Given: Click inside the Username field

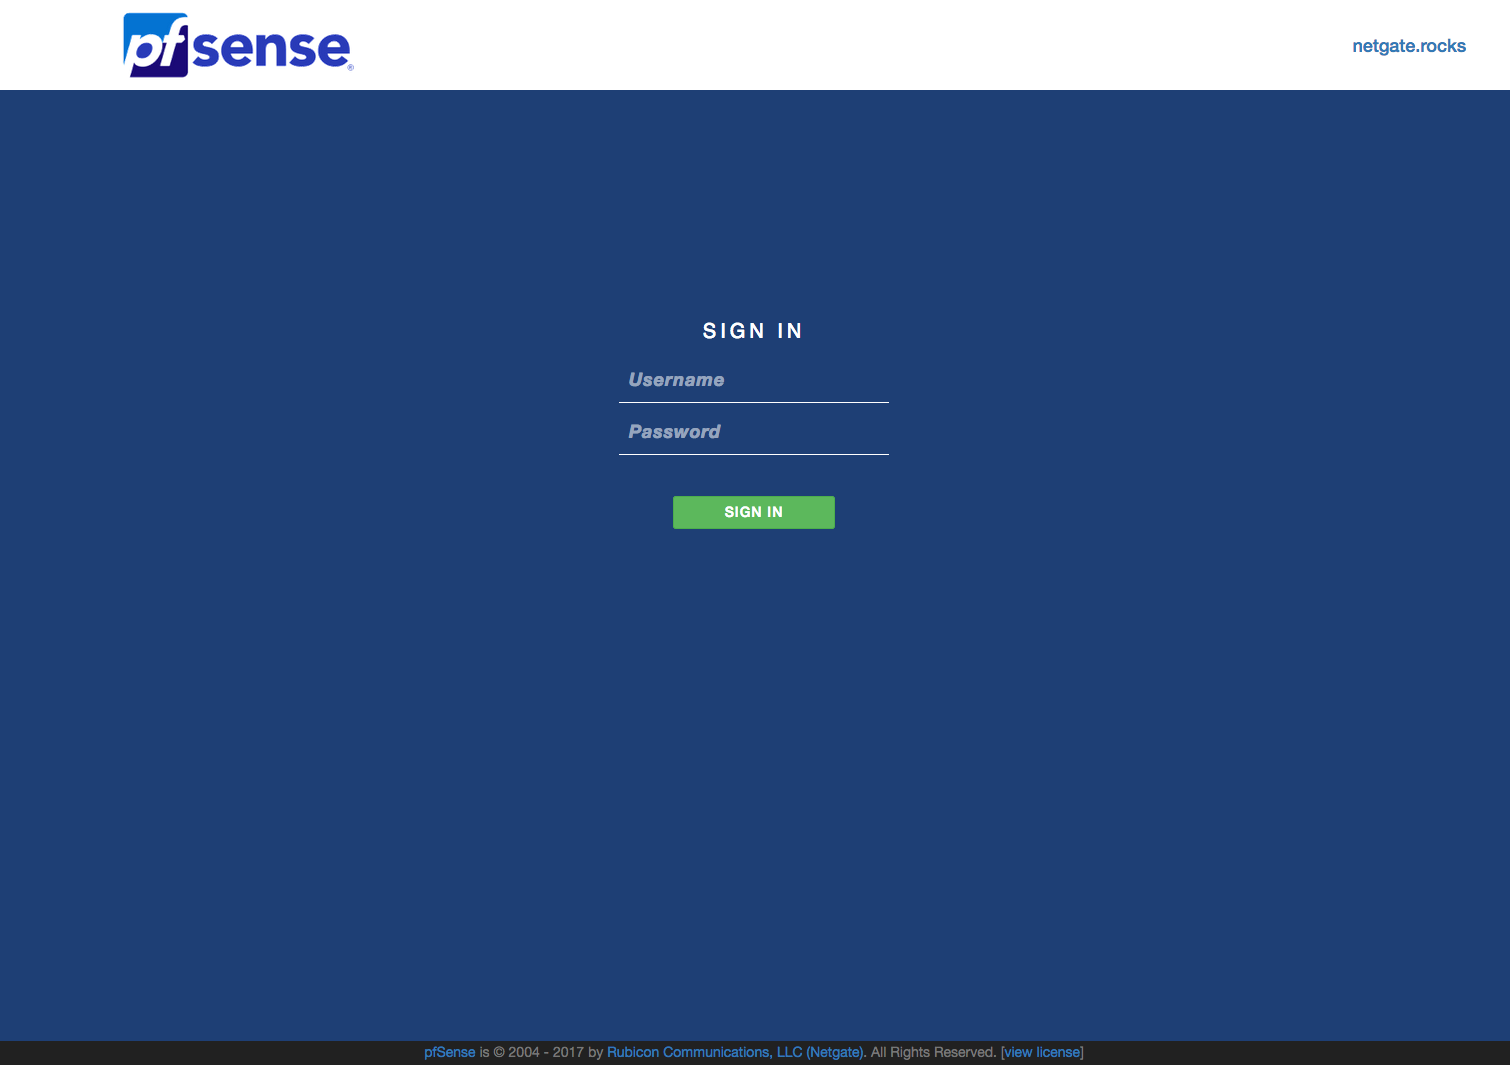Looking at the screenshot, I should tap(753, 380).
